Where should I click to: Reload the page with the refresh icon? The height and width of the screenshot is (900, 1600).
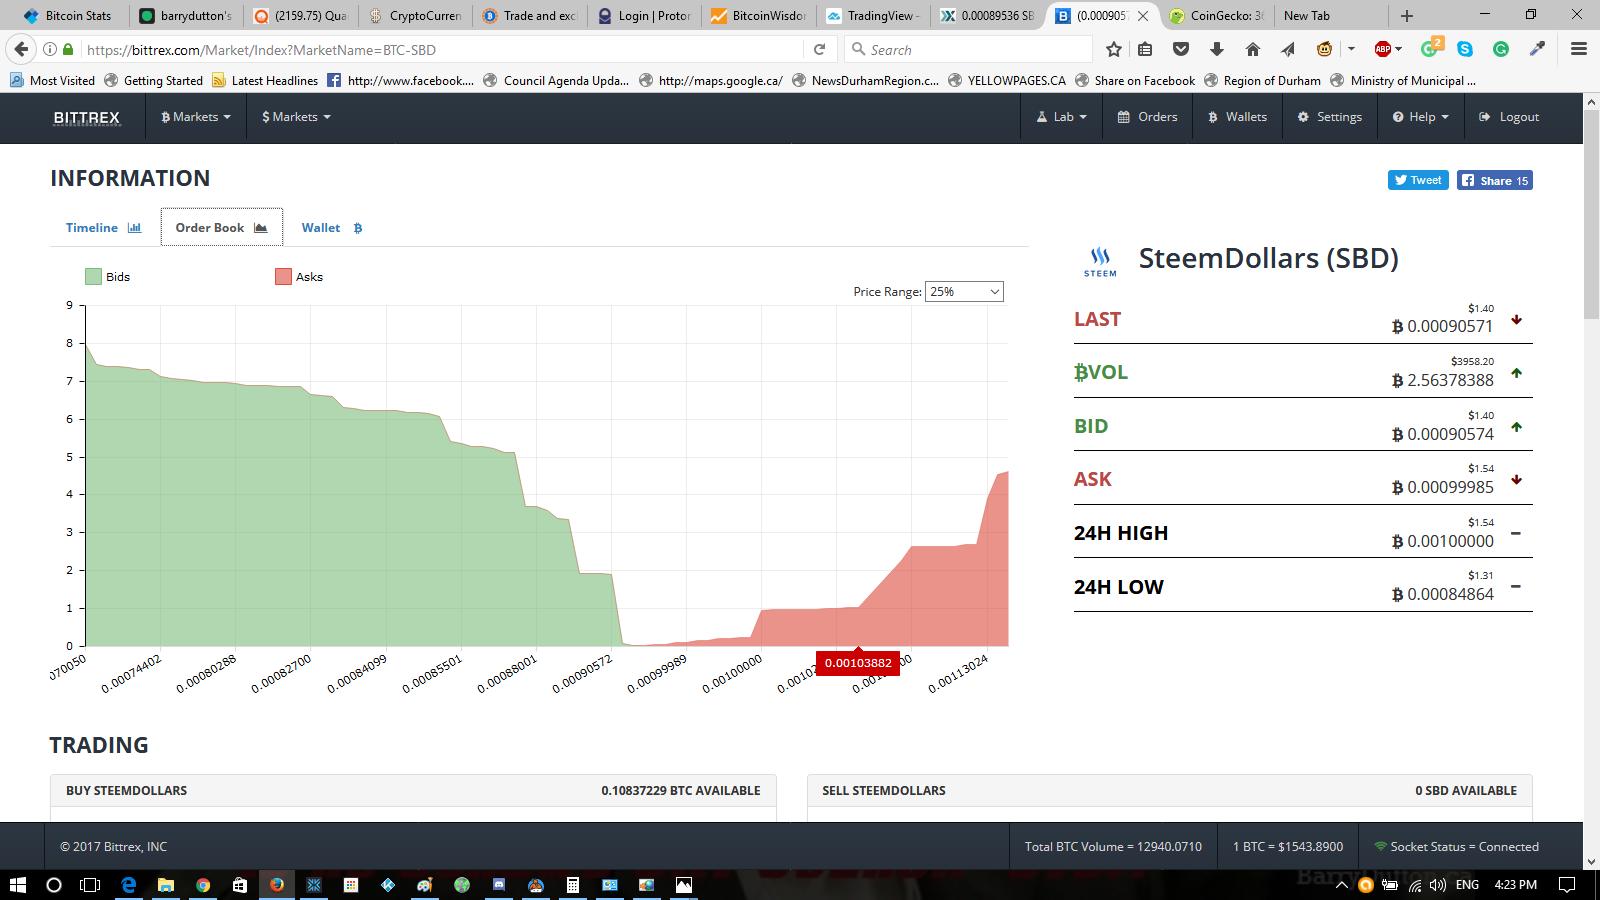pyautogui.click(x=819, y=49)
